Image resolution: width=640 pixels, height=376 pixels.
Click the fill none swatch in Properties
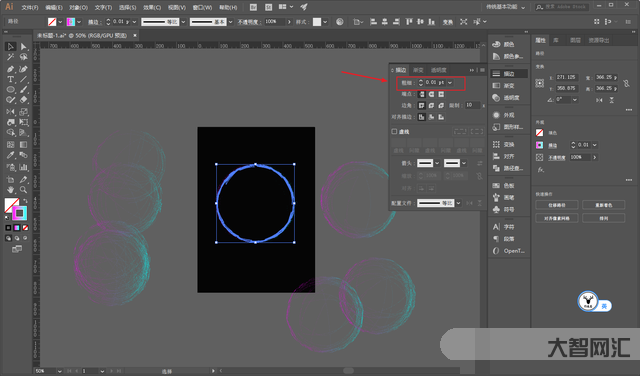click(x=540, y=133)
